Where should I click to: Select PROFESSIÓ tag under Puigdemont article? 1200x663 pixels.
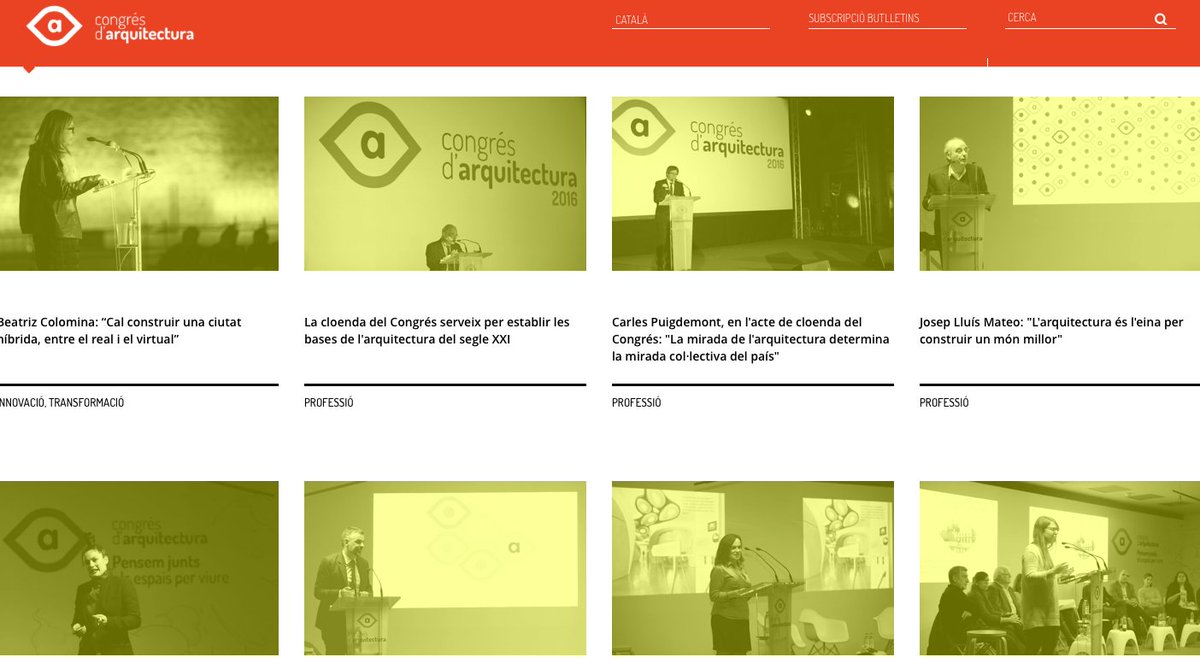click(x=637, y=403)
